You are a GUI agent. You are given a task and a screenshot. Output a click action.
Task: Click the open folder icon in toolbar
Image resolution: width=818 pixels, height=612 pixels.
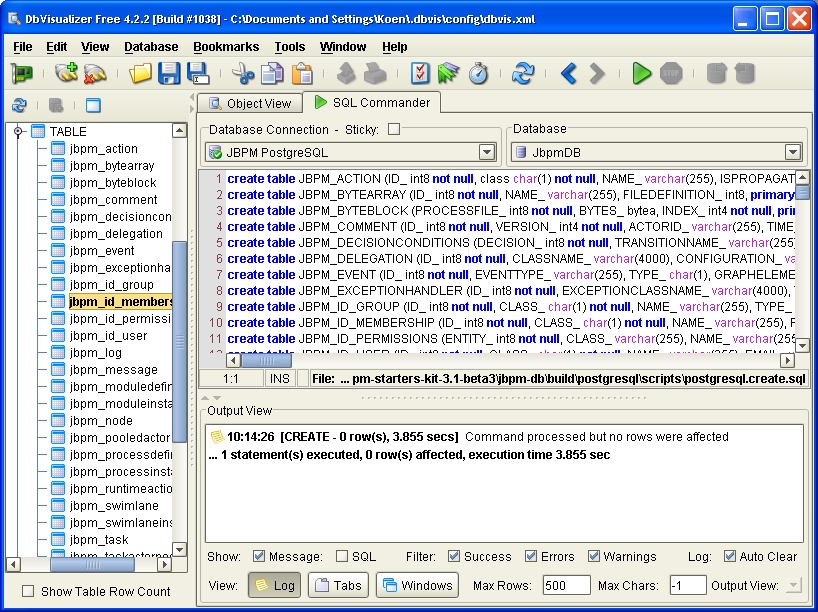[141, 73]
